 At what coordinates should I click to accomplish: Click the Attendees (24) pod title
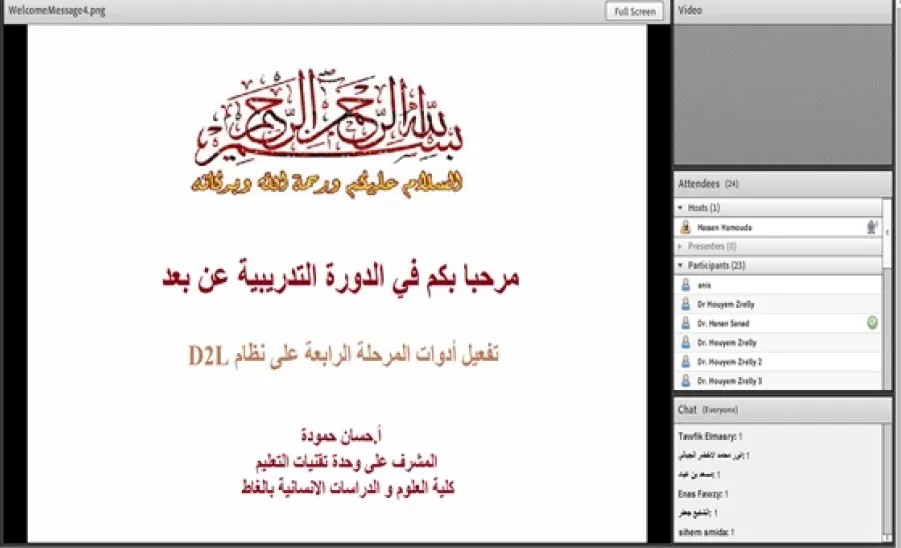[708, 184]
